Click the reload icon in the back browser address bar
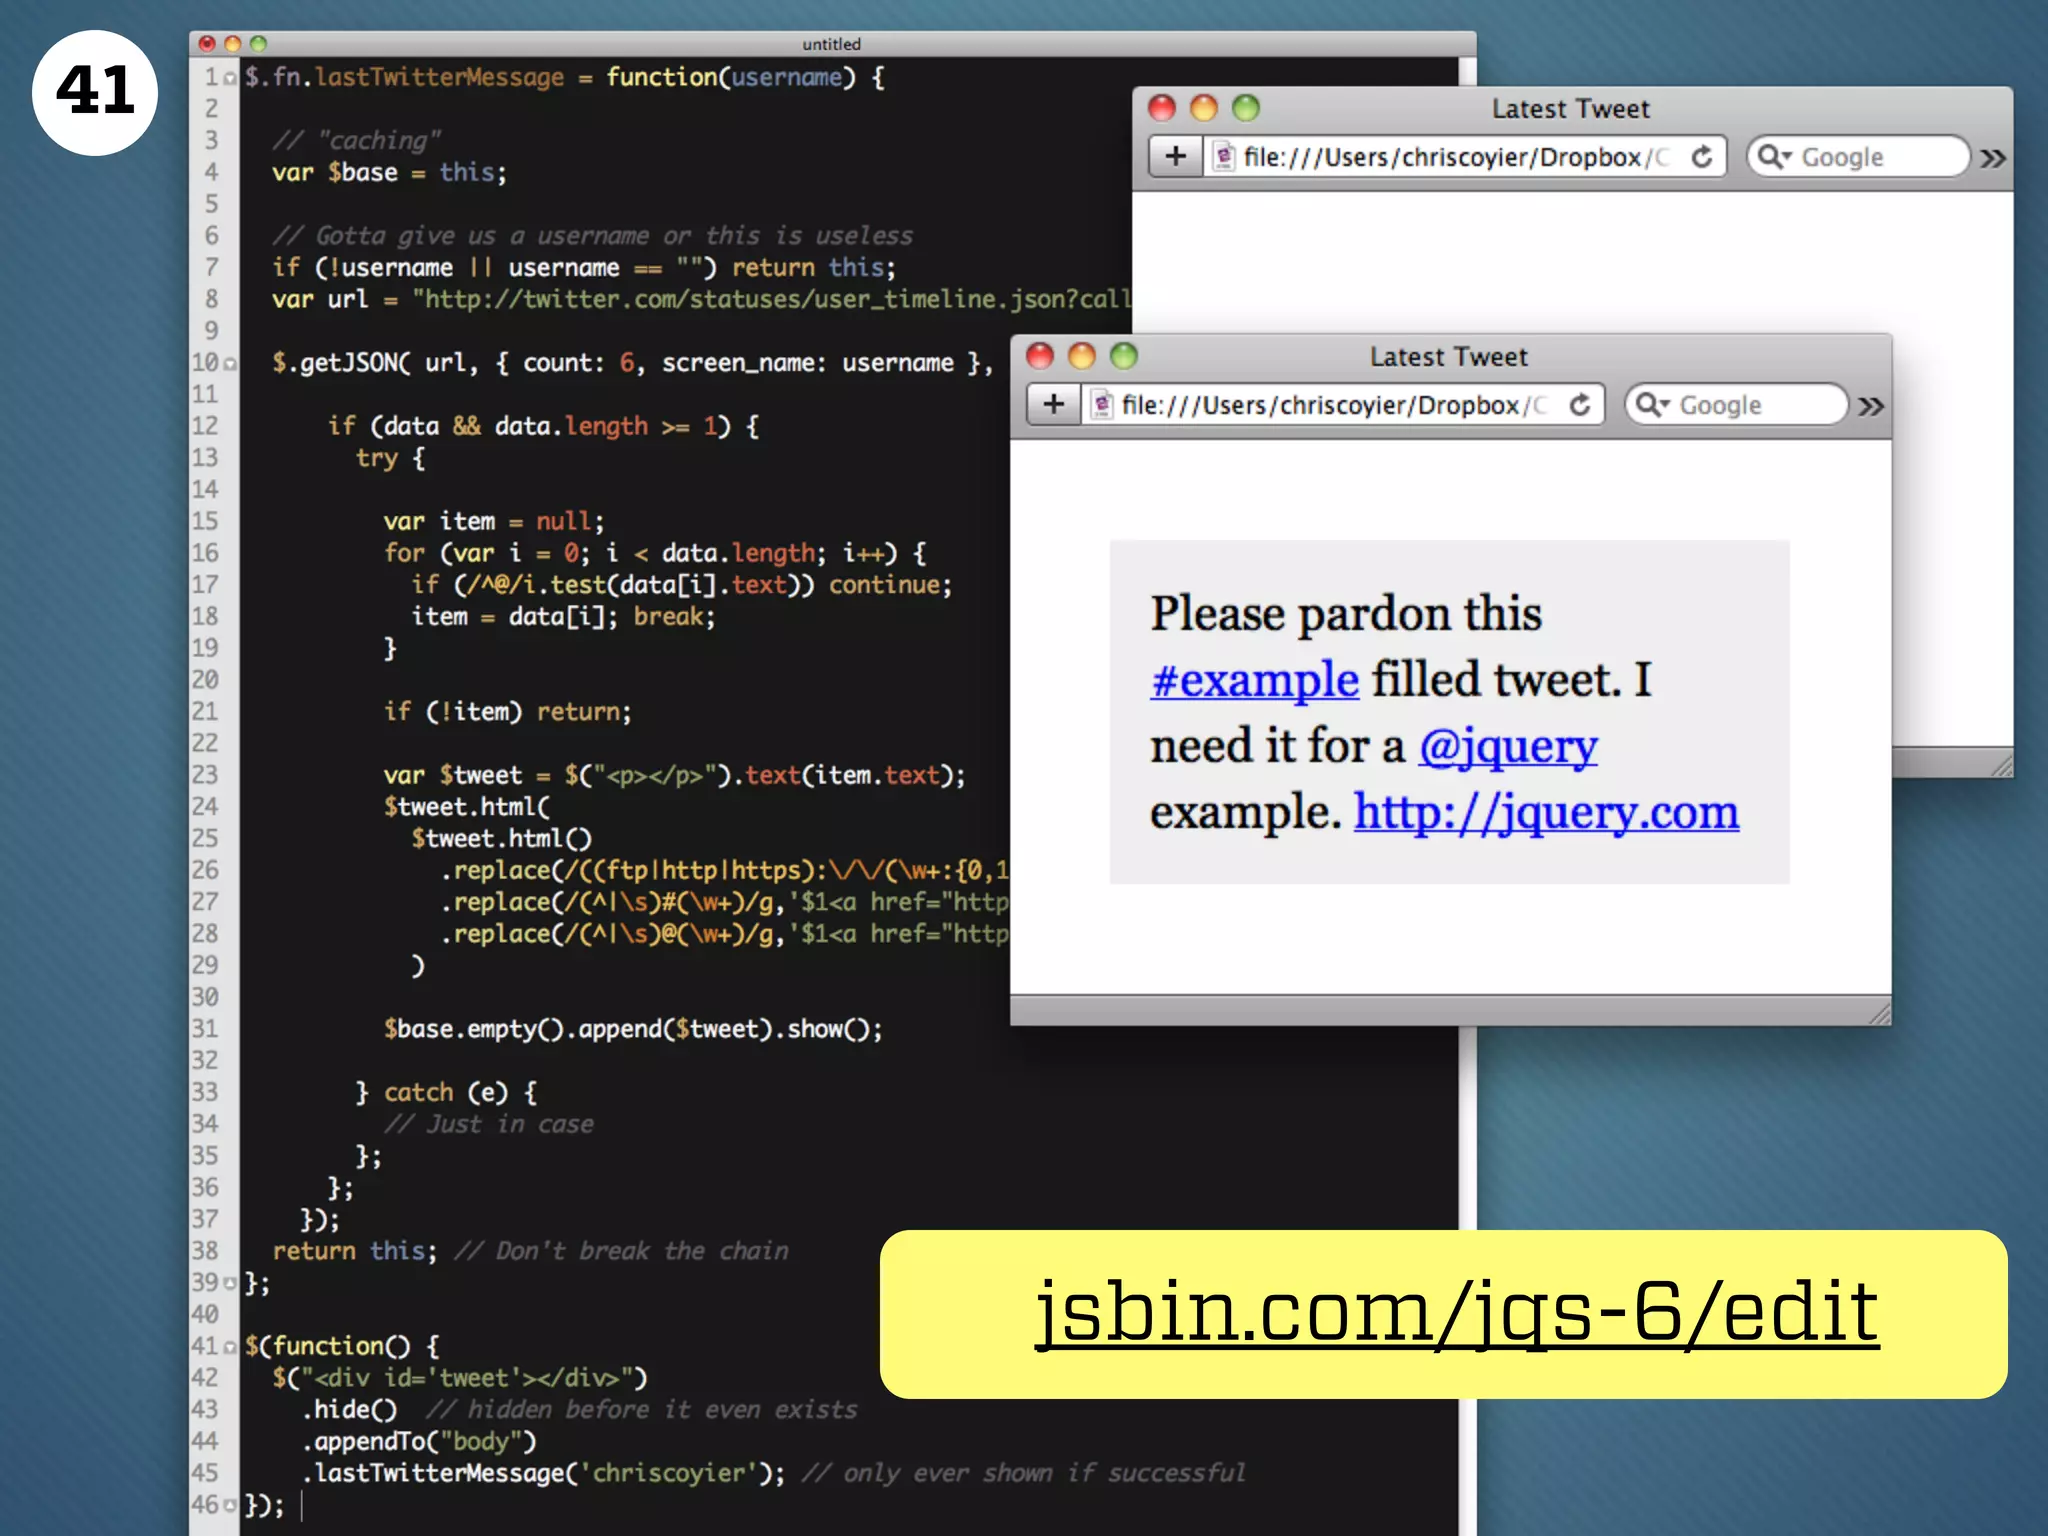This screenshot has height=1536, width=2048. coord(1702,157)
